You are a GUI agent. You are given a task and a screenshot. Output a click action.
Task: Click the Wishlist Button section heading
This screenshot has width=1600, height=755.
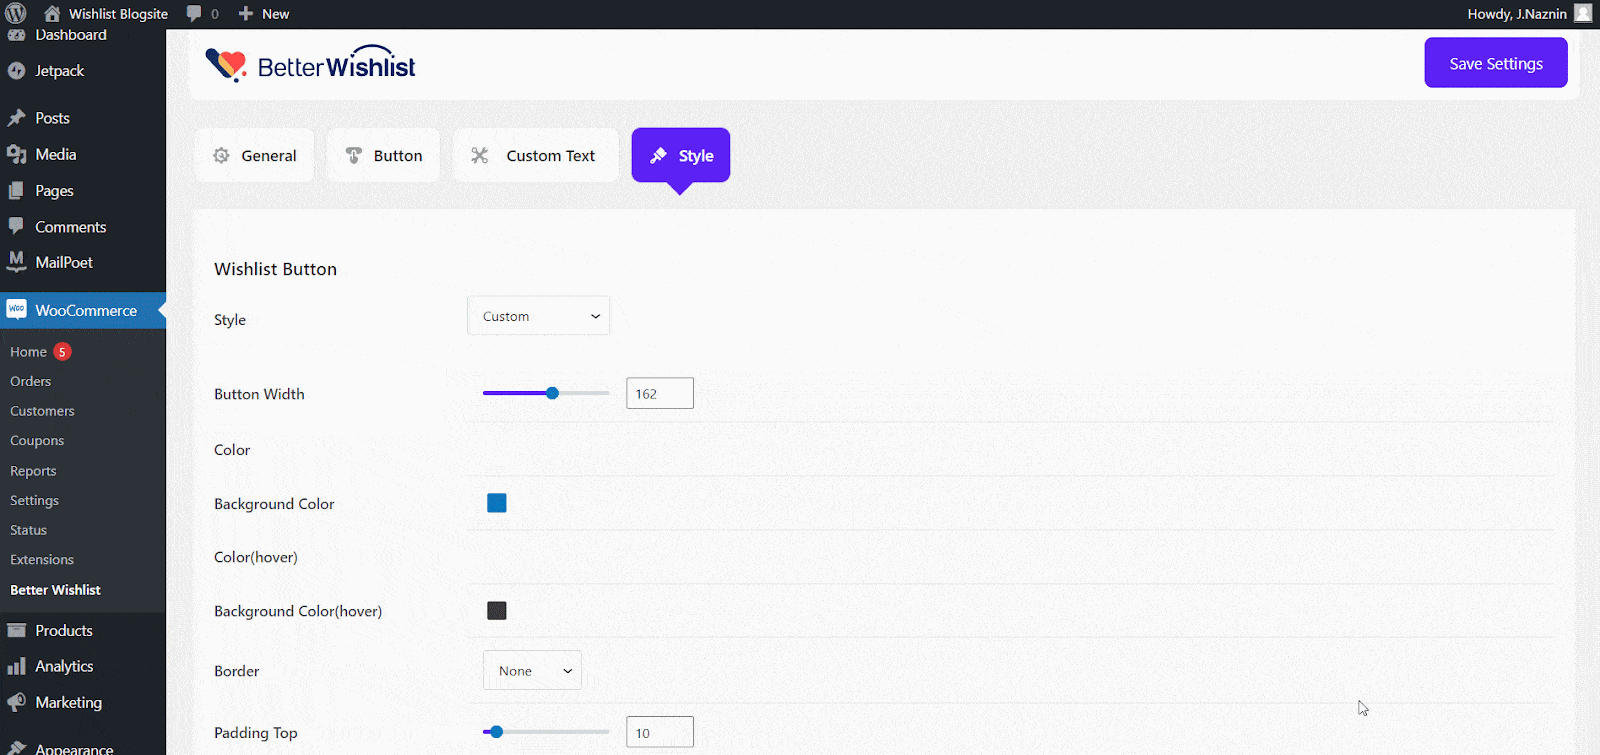tap(275, 269)
